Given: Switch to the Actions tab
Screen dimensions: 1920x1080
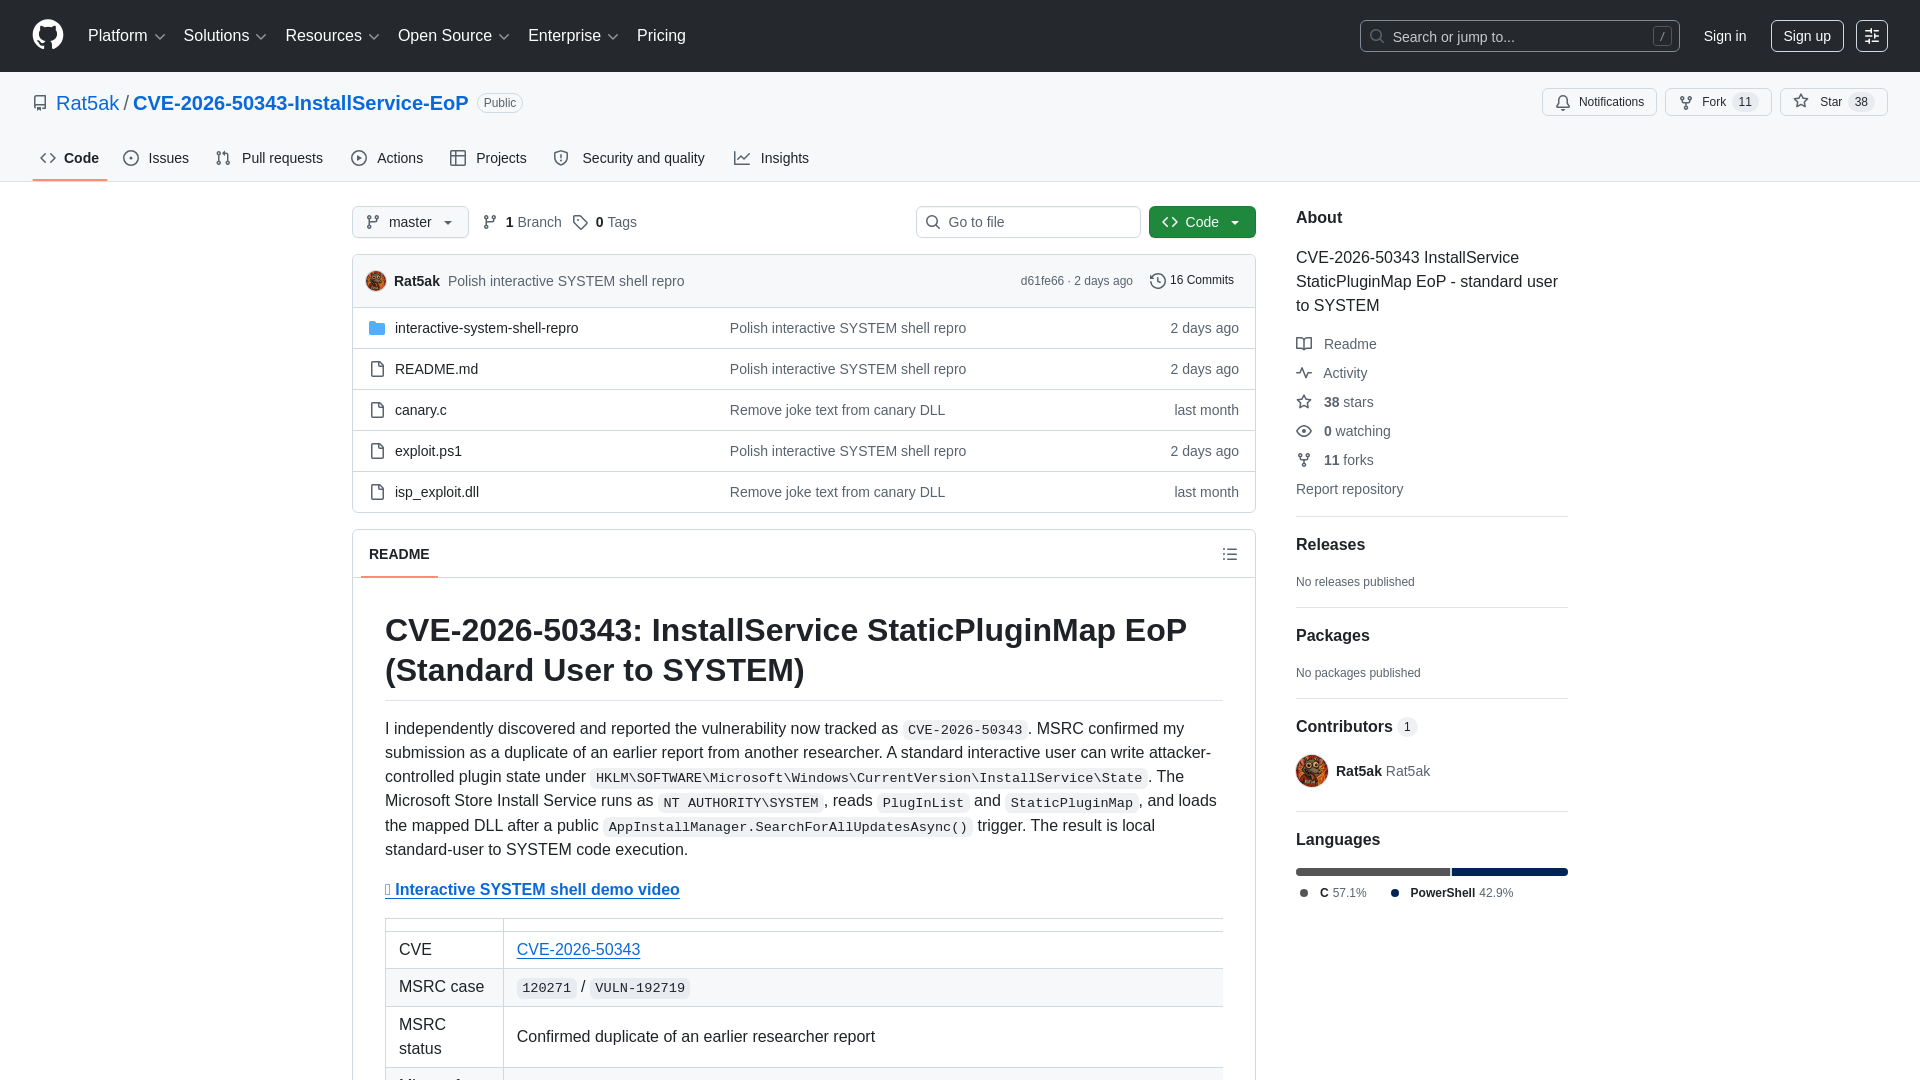Looking at the screenshot, I should coord(387,158).
